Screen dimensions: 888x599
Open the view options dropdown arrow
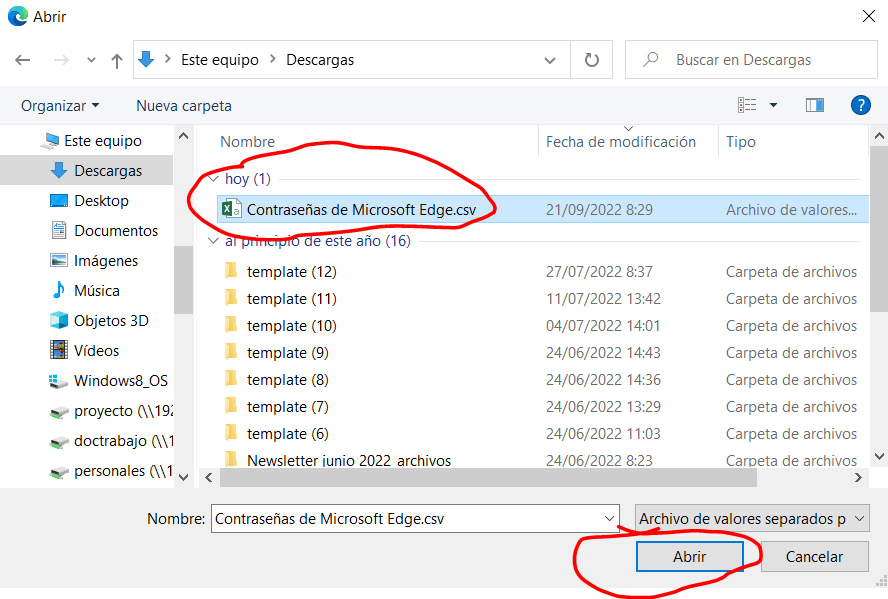click(x=773, y=105)
